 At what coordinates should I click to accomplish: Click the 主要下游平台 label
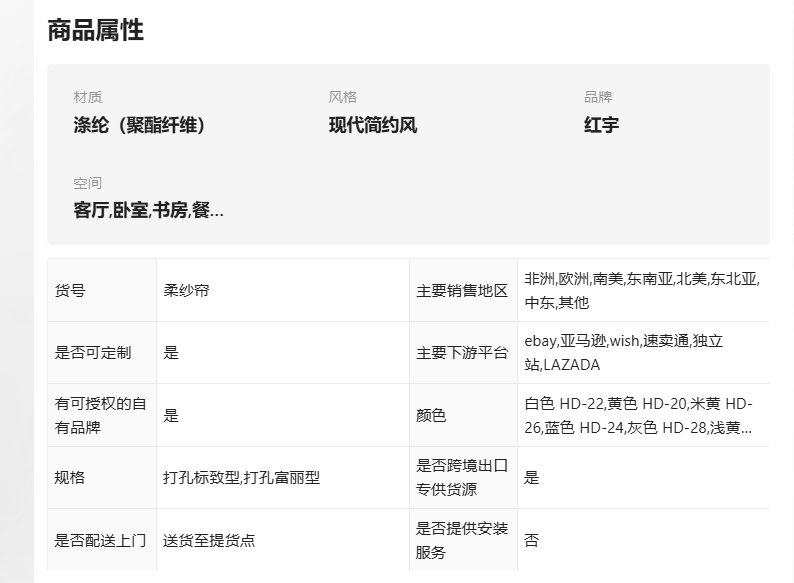(462, 353)
